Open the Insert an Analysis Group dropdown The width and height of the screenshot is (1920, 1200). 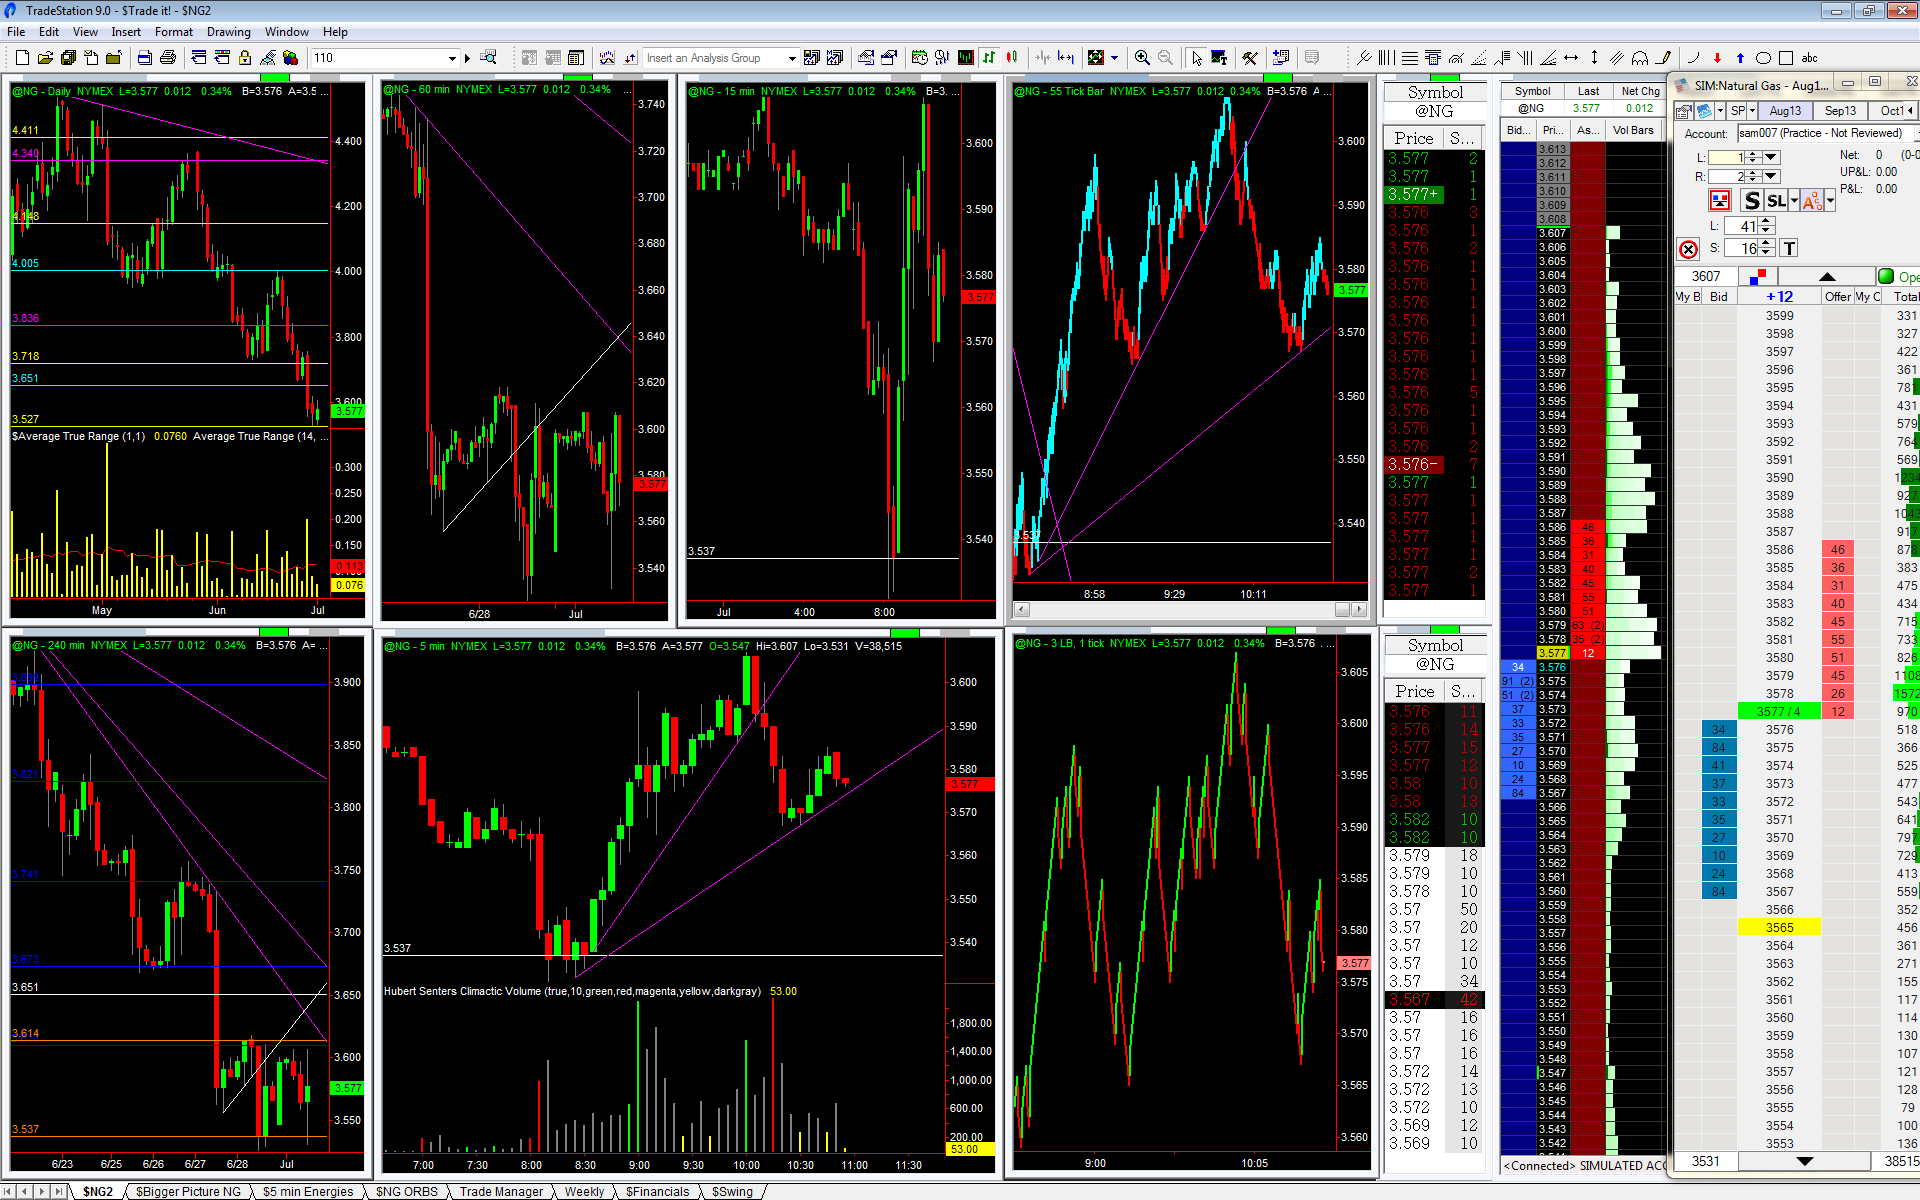point(792,58)
